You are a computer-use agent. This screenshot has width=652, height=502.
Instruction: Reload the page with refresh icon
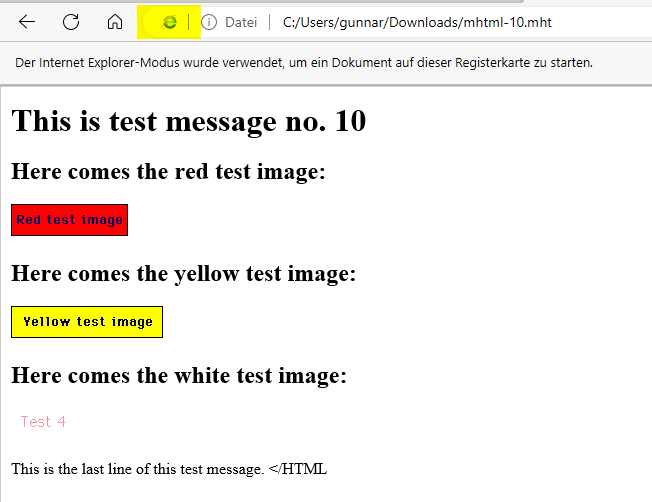[71, 22]
